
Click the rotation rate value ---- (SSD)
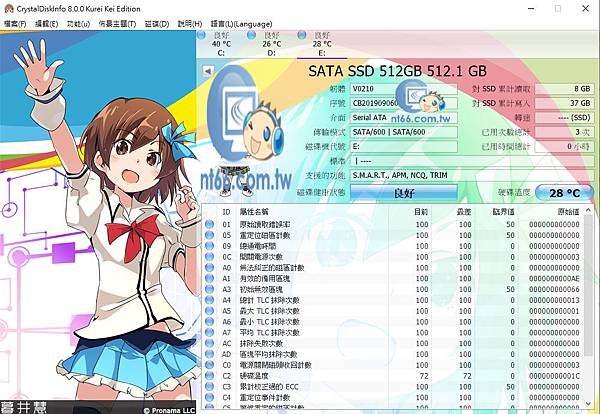tap(564, 117)
